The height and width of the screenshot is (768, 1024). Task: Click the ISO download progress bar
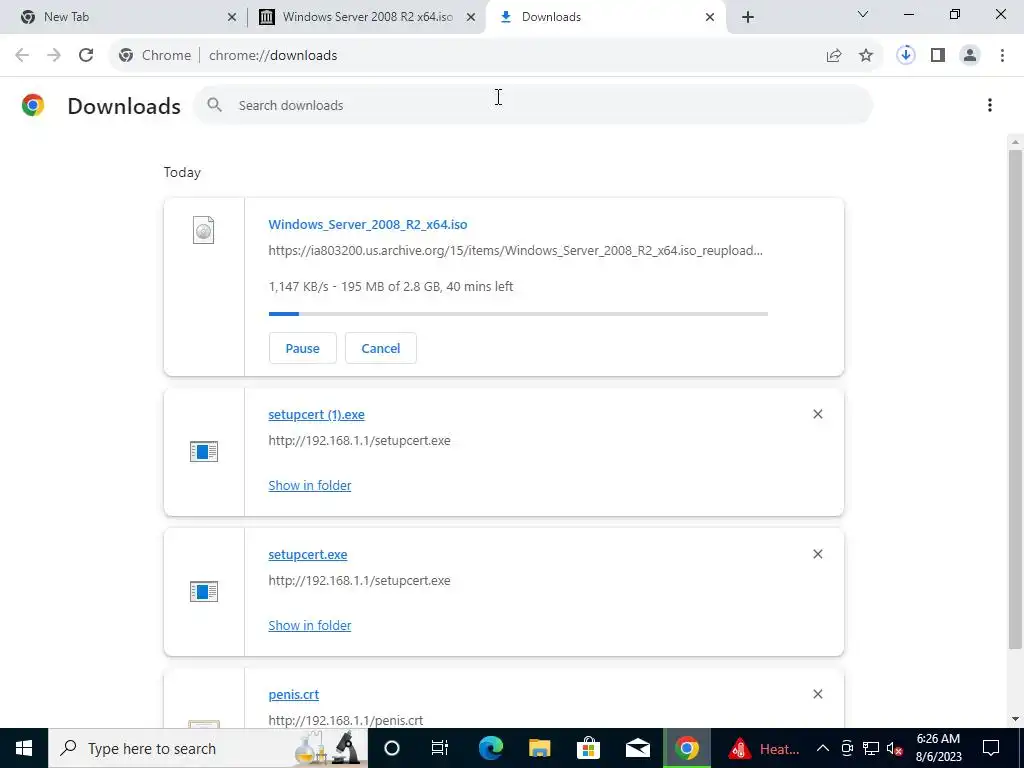518,314
